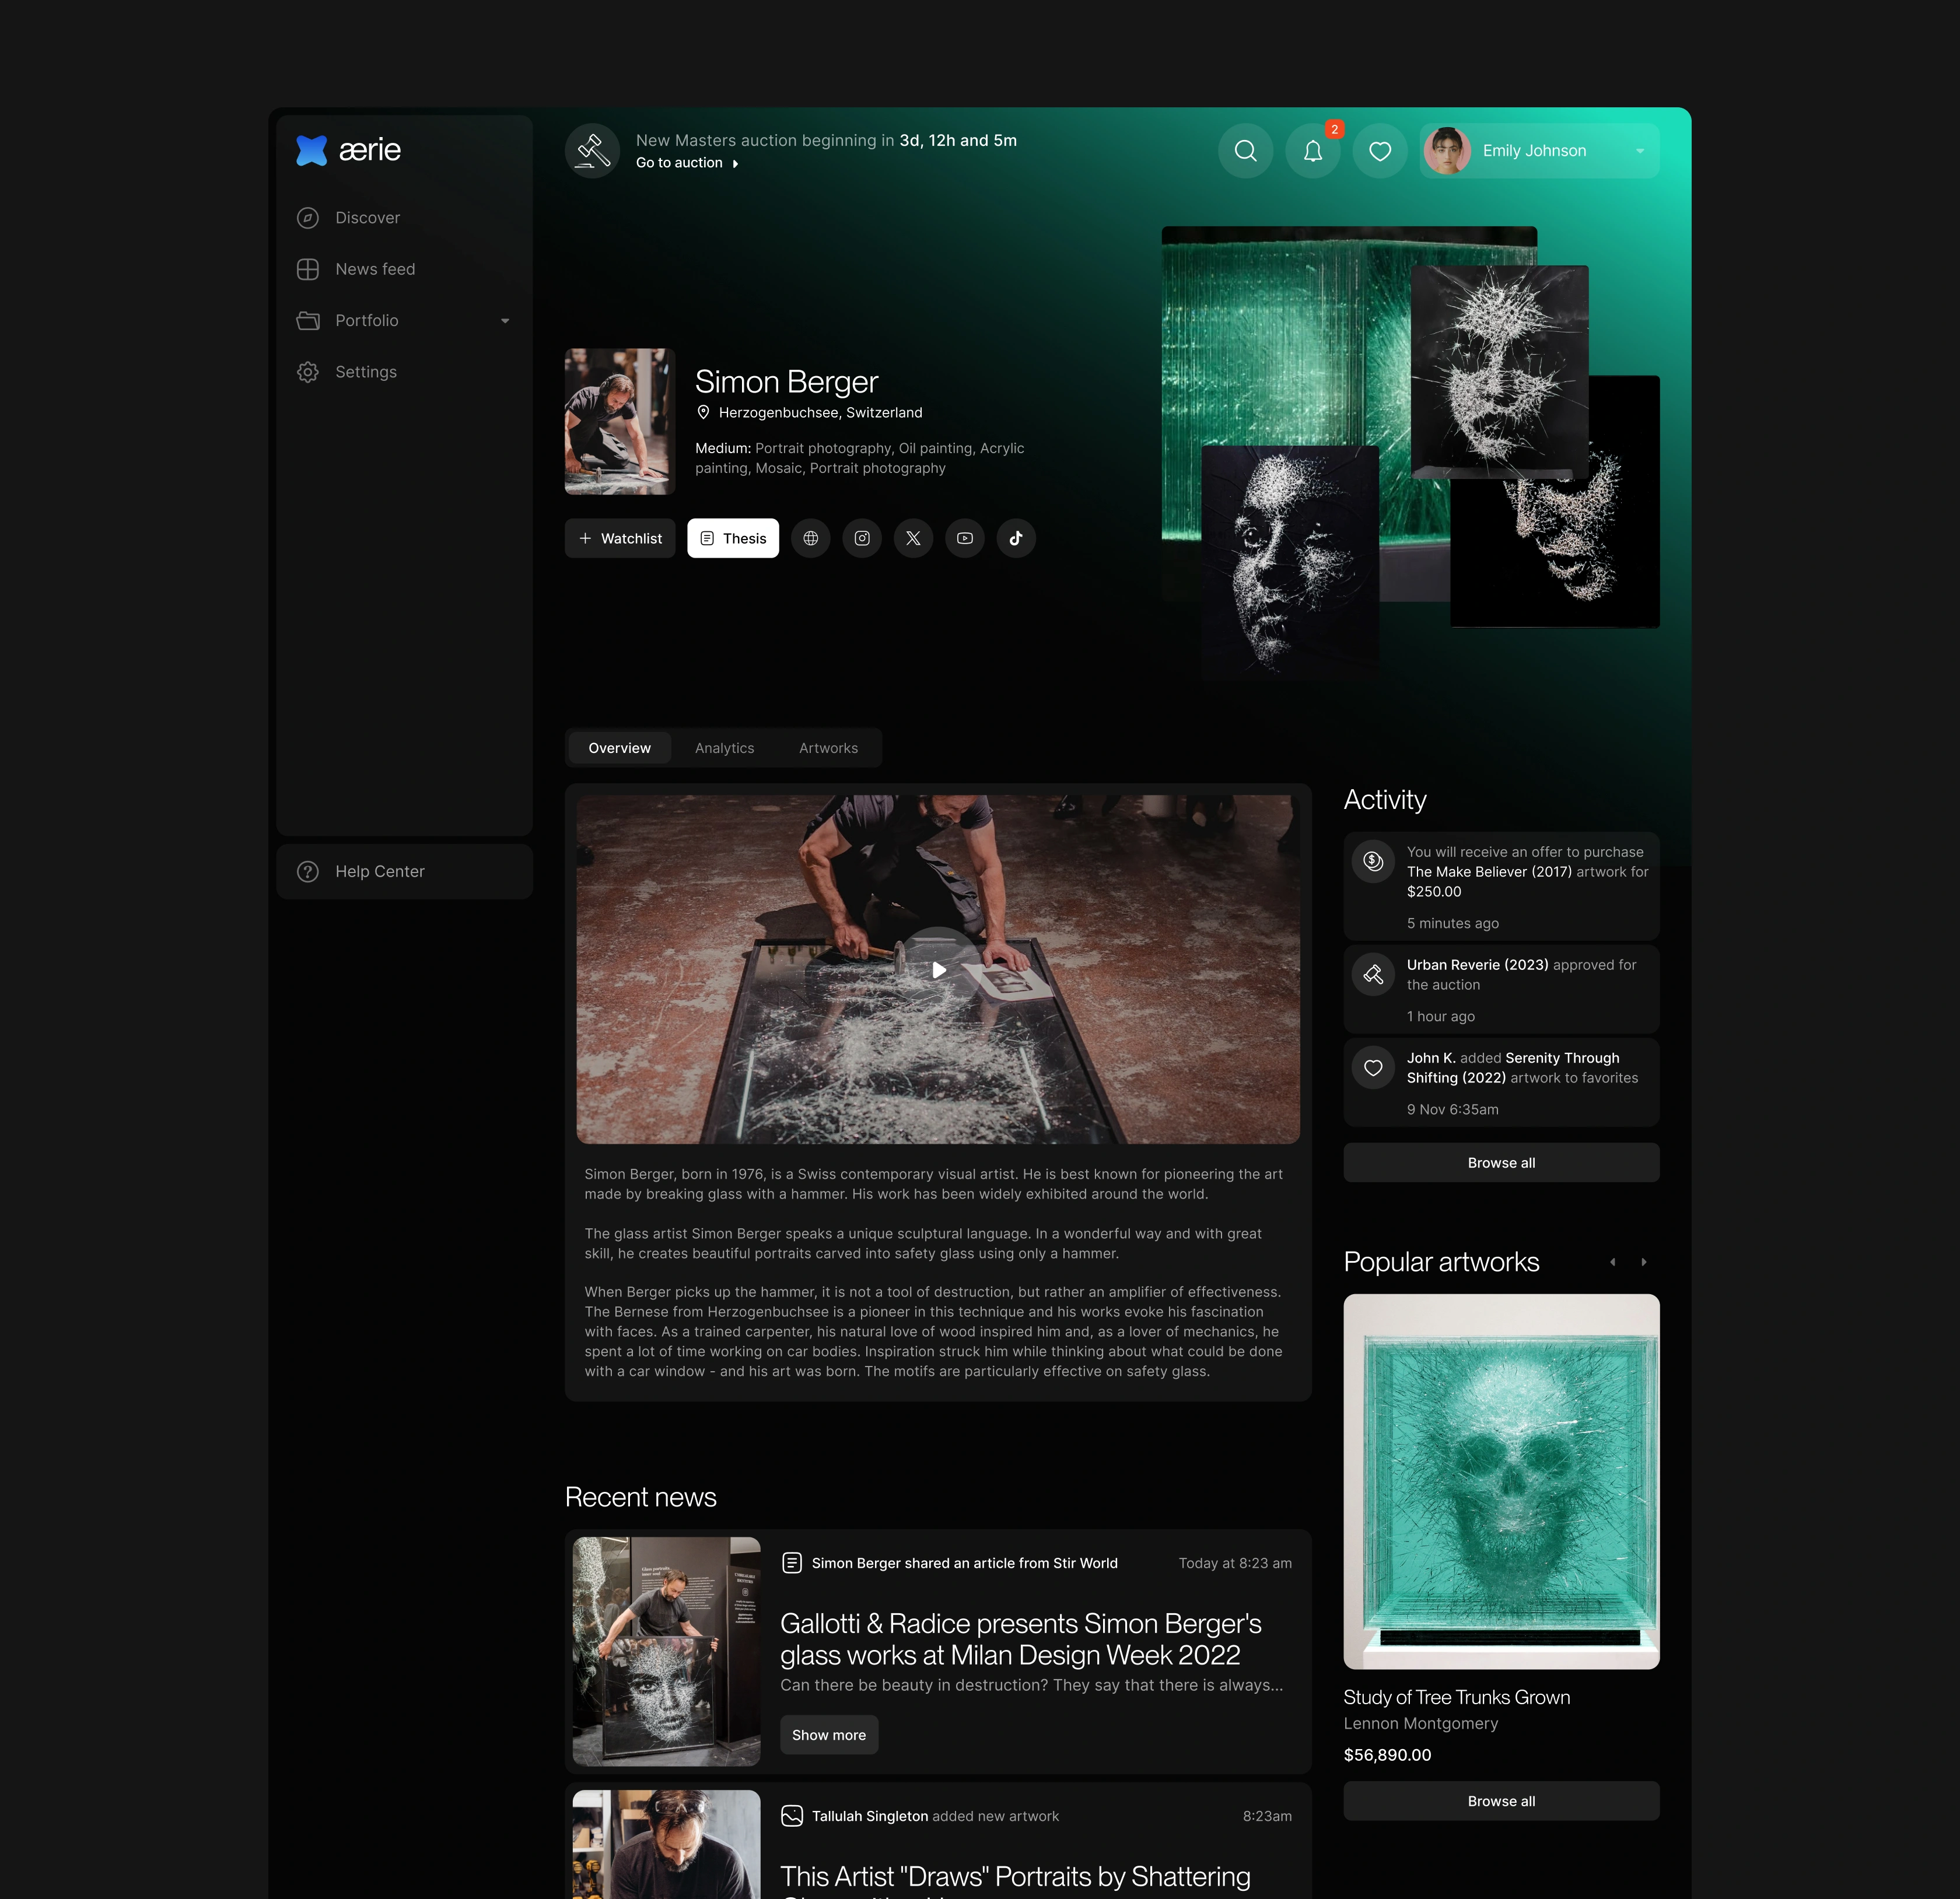Add Simon Berger to Watchlist
Image resolution: width=1960 pixels, height=1899 pixels.
point(620,538)
